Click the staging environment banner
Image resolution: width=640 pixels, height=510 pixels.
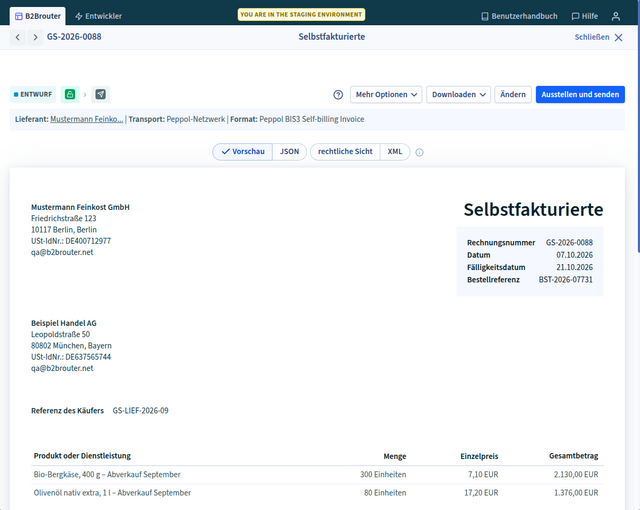(301, 15)
